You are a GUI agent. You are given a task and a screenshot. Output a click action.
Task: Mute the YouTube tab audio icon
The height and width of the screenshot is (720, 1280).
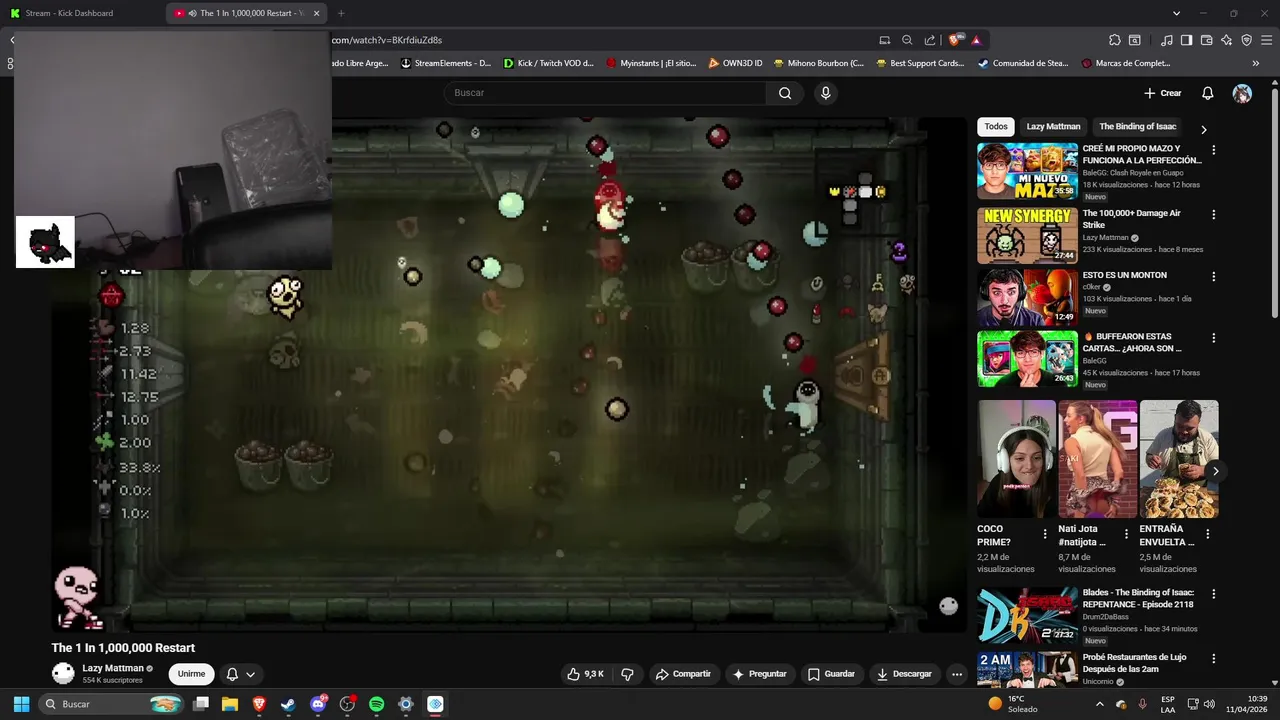pos(192,13)
